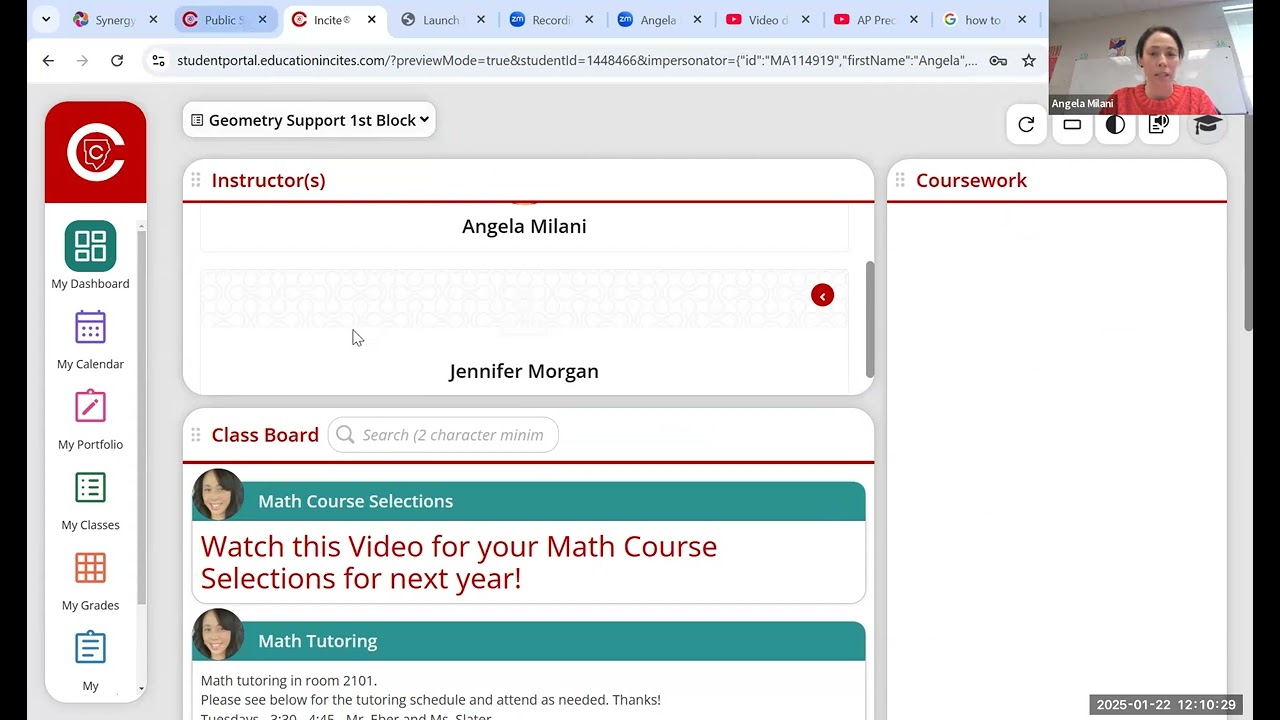Click the rectangle layout icon in toolbar
This screenshot has height=720, width=1280.
1072,125
